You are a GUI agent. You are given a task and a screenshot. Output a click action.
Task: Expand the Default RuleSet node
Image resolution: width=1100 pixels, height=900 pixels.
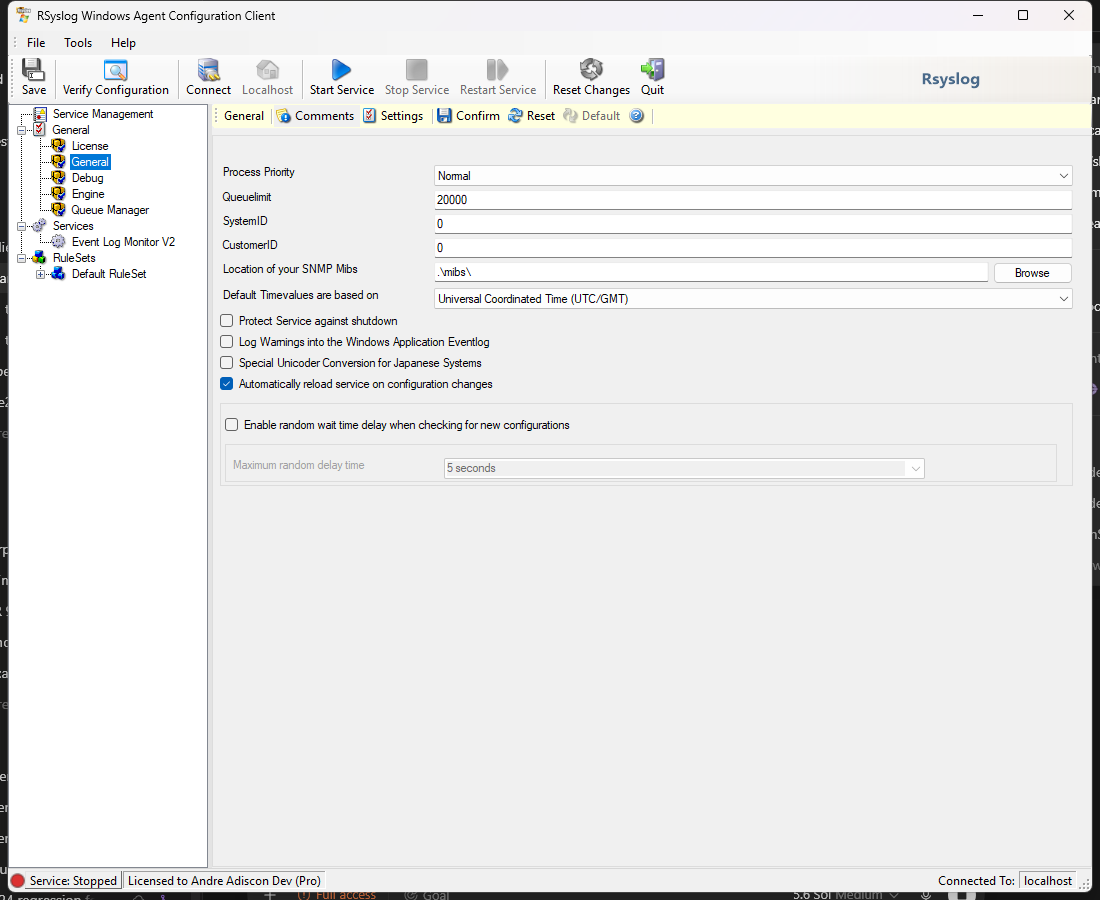[x=41, y=274]
